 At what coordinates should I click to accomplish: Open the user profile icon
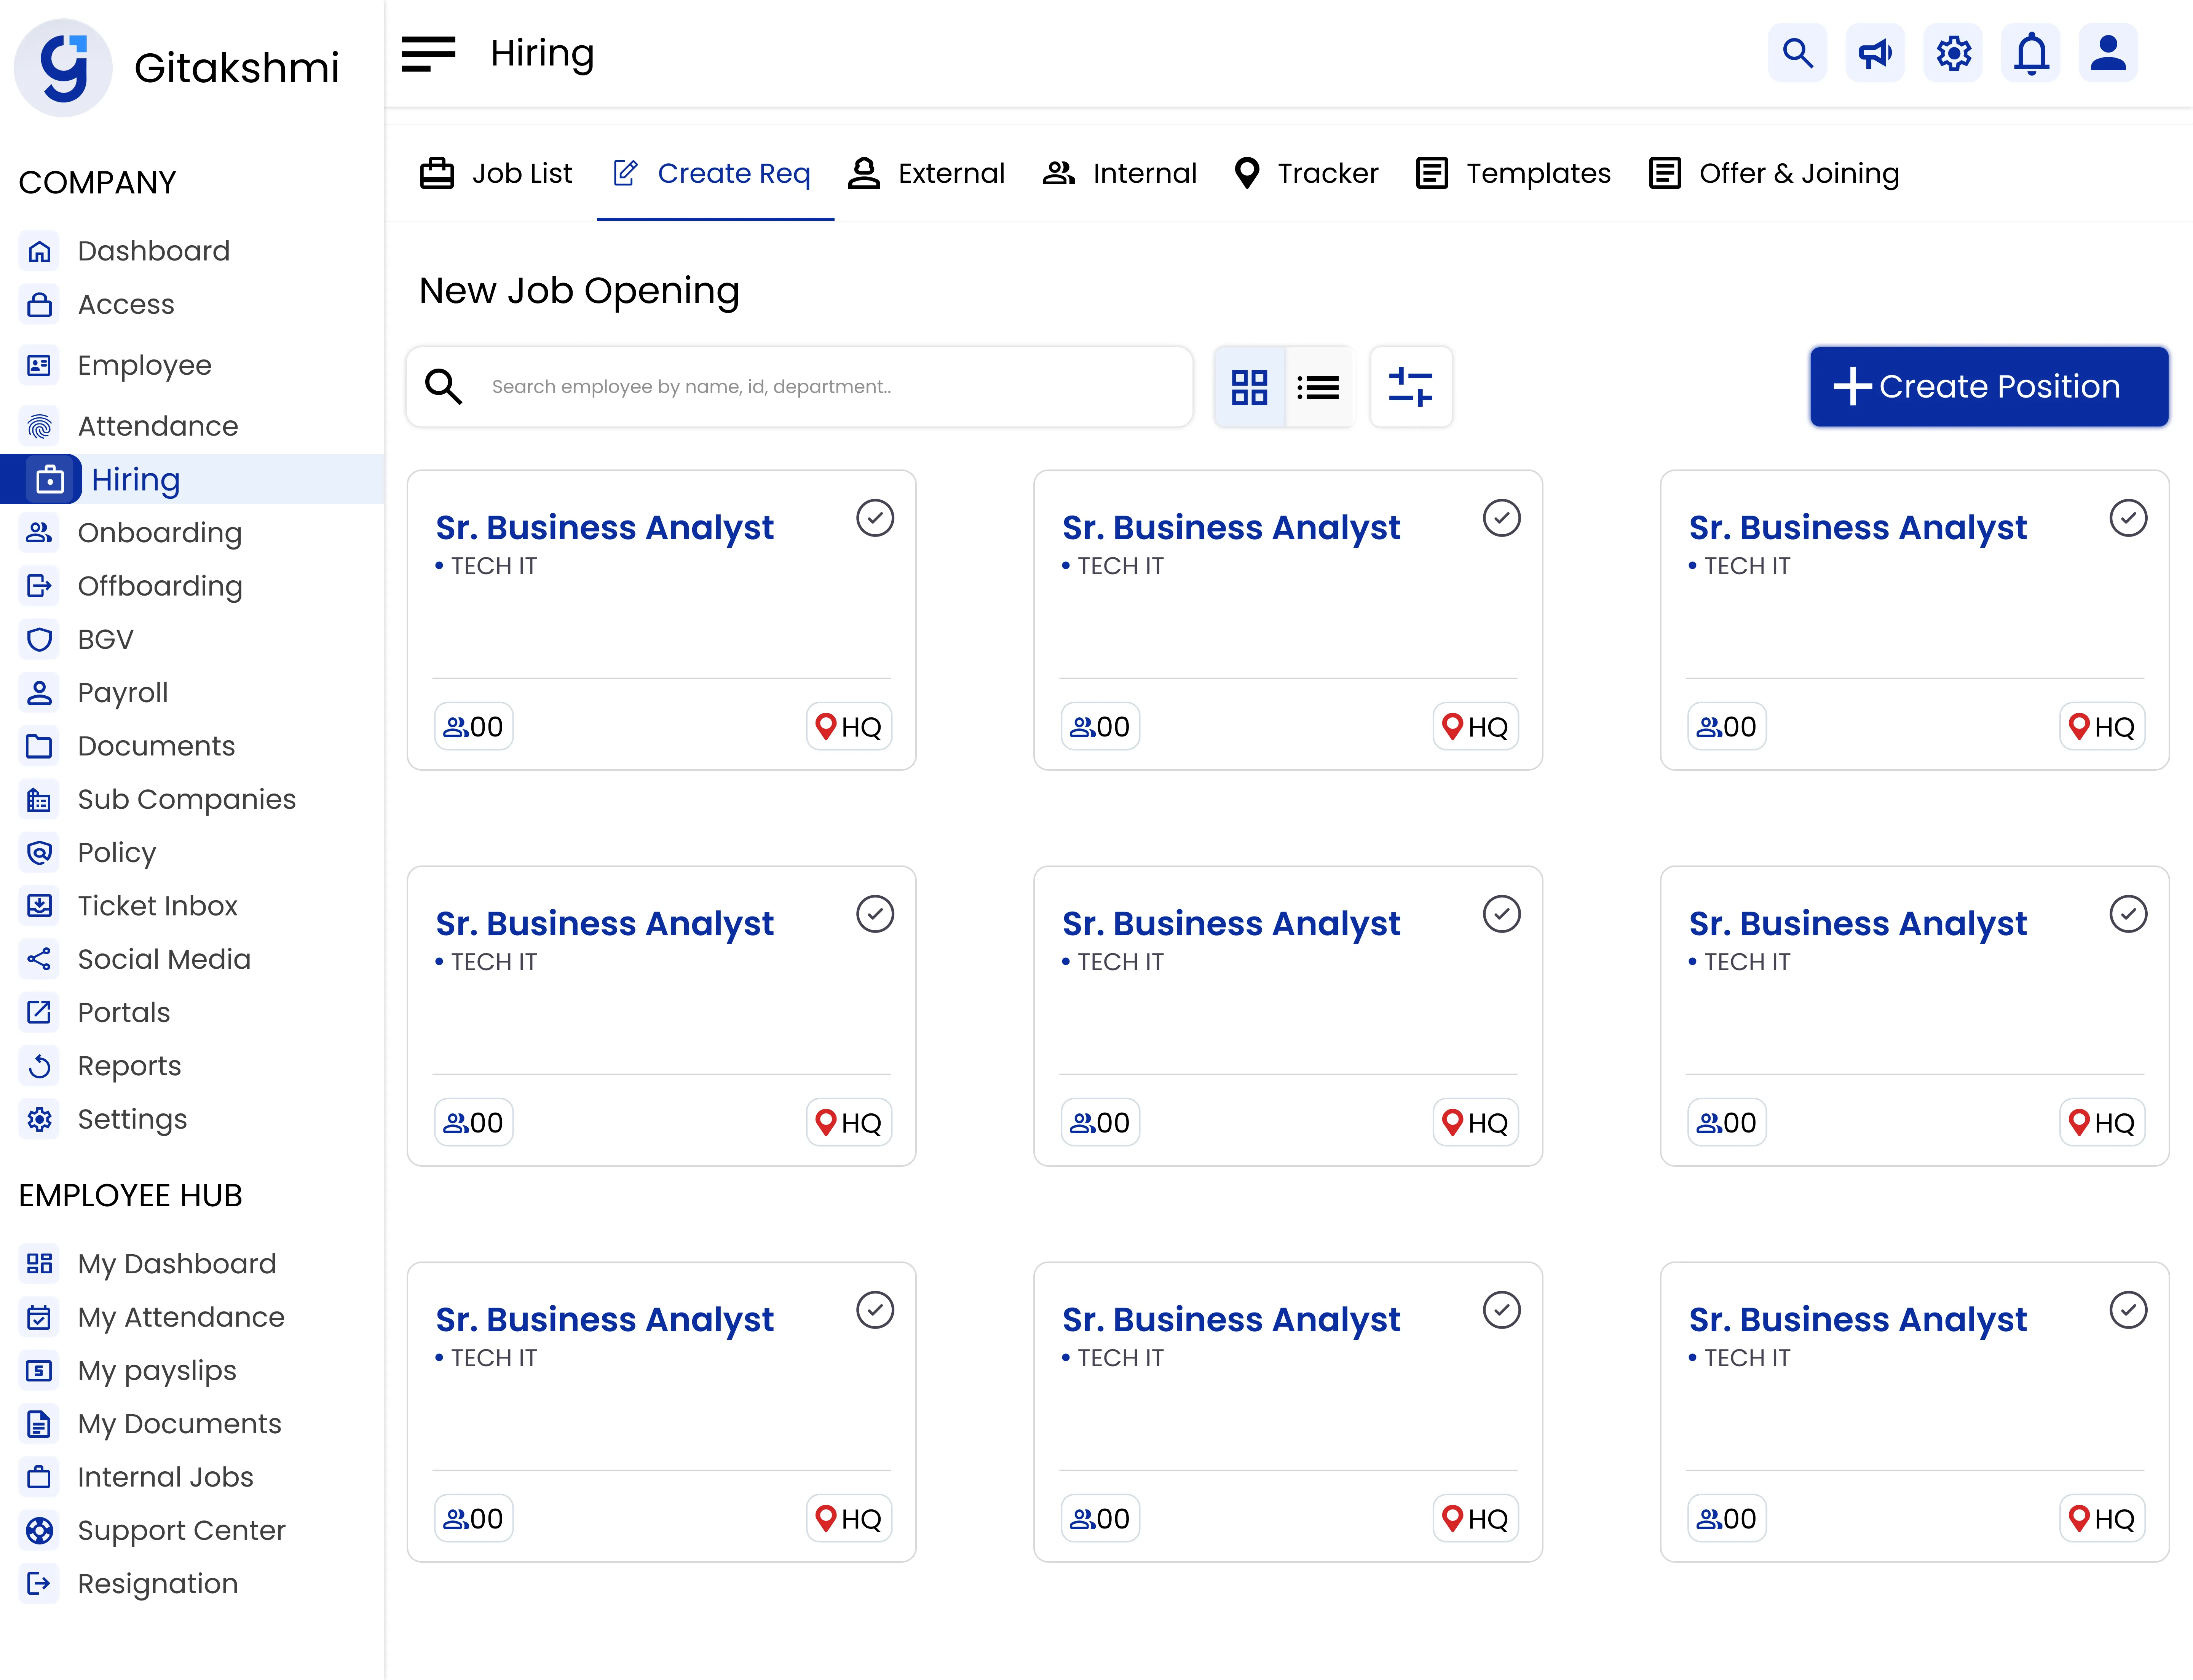tap(2109, 53)
